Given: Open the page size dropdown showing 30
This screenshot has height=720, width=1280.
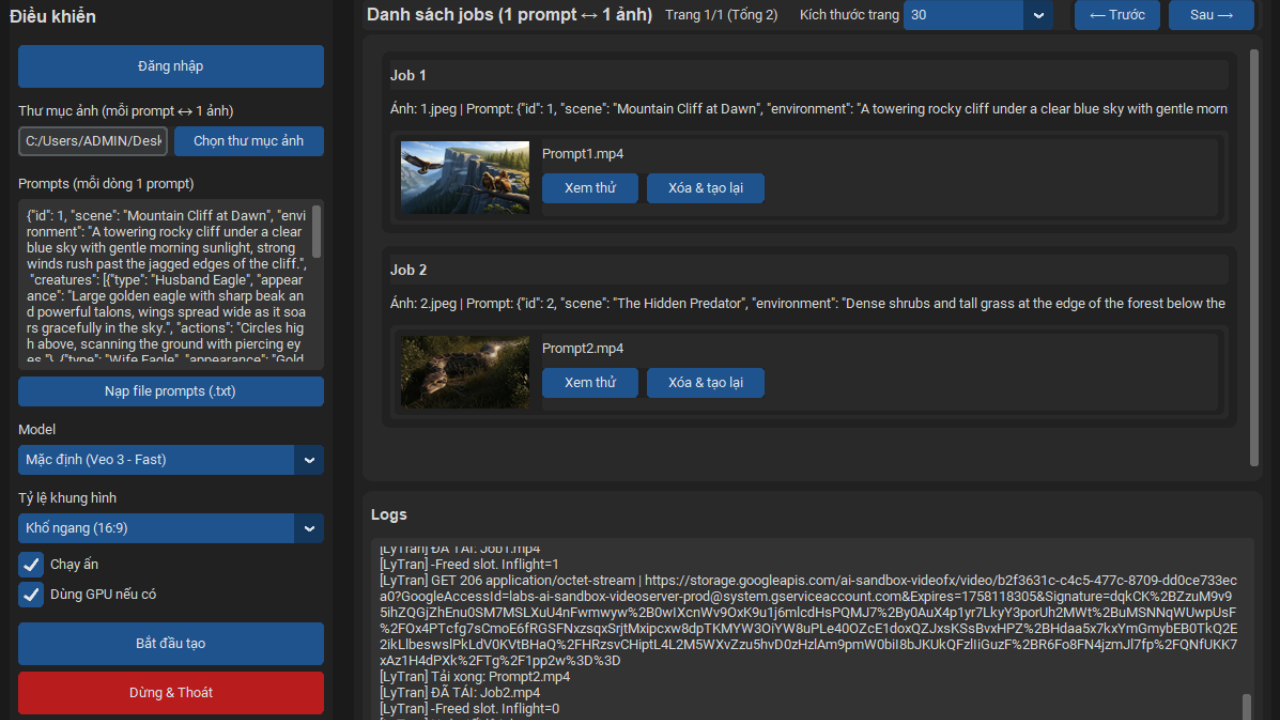Looking at the screenshot, I should click(977, 15).
